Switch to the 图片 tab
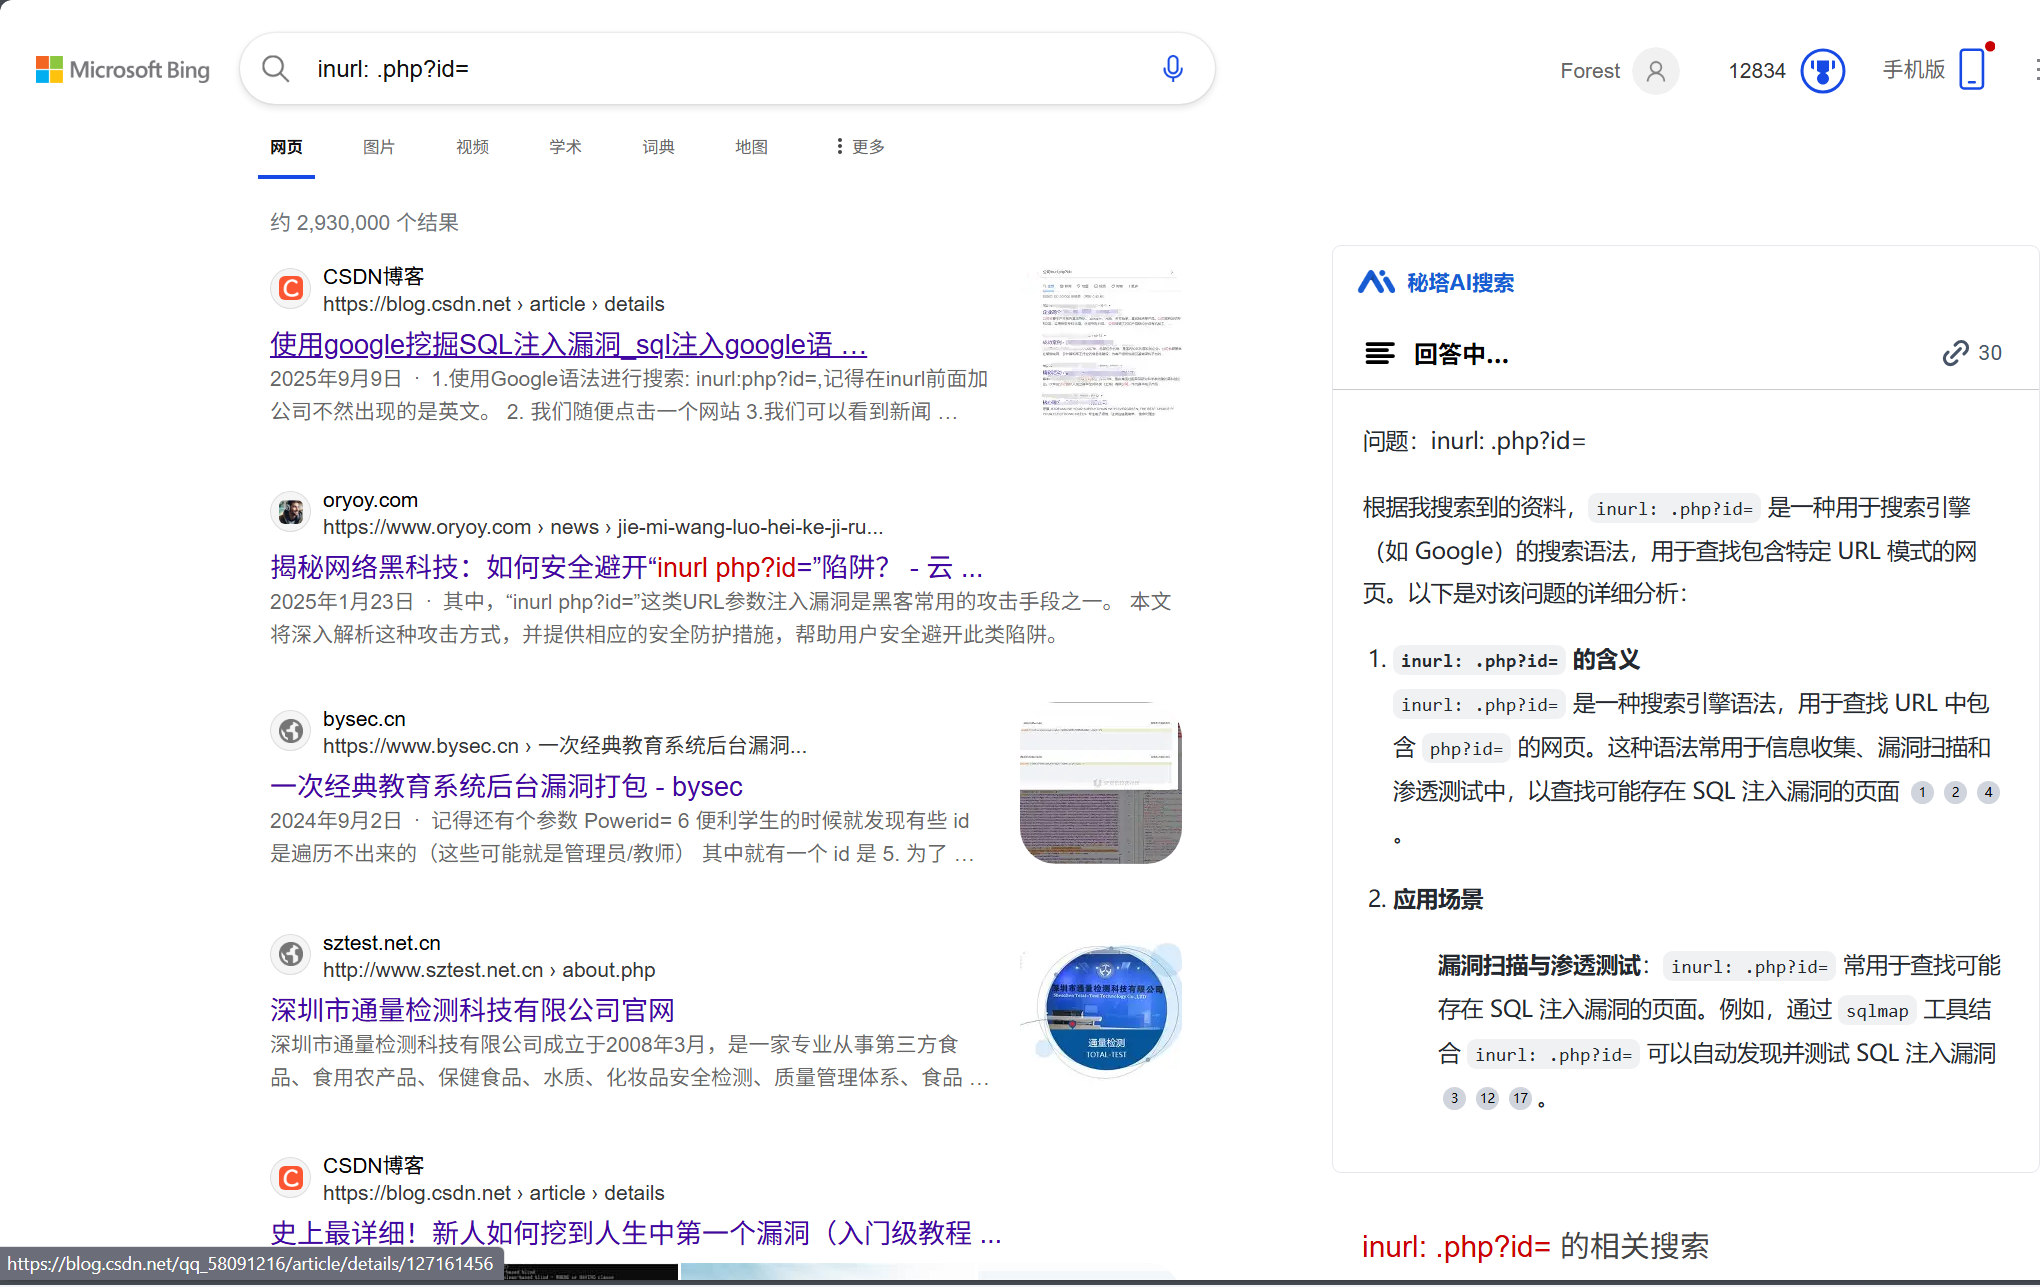This screenshot has width=2040, height=1287. 379,146
